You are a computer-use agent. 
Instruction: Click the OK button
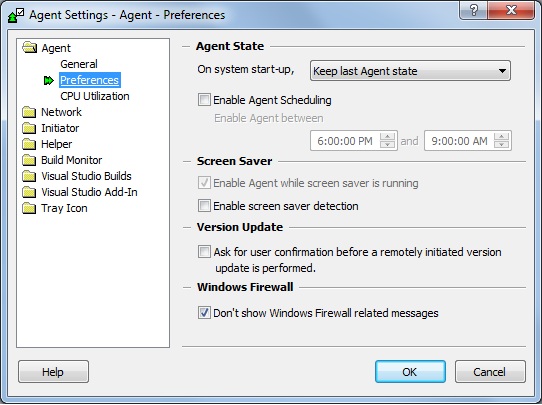(x=410, y=371)
